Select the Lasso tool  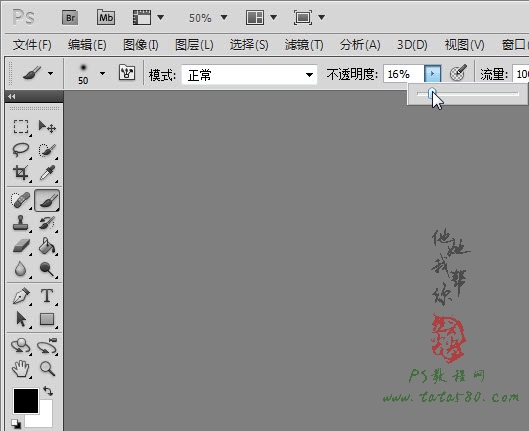pyautogui.click(x=21, y=150)
